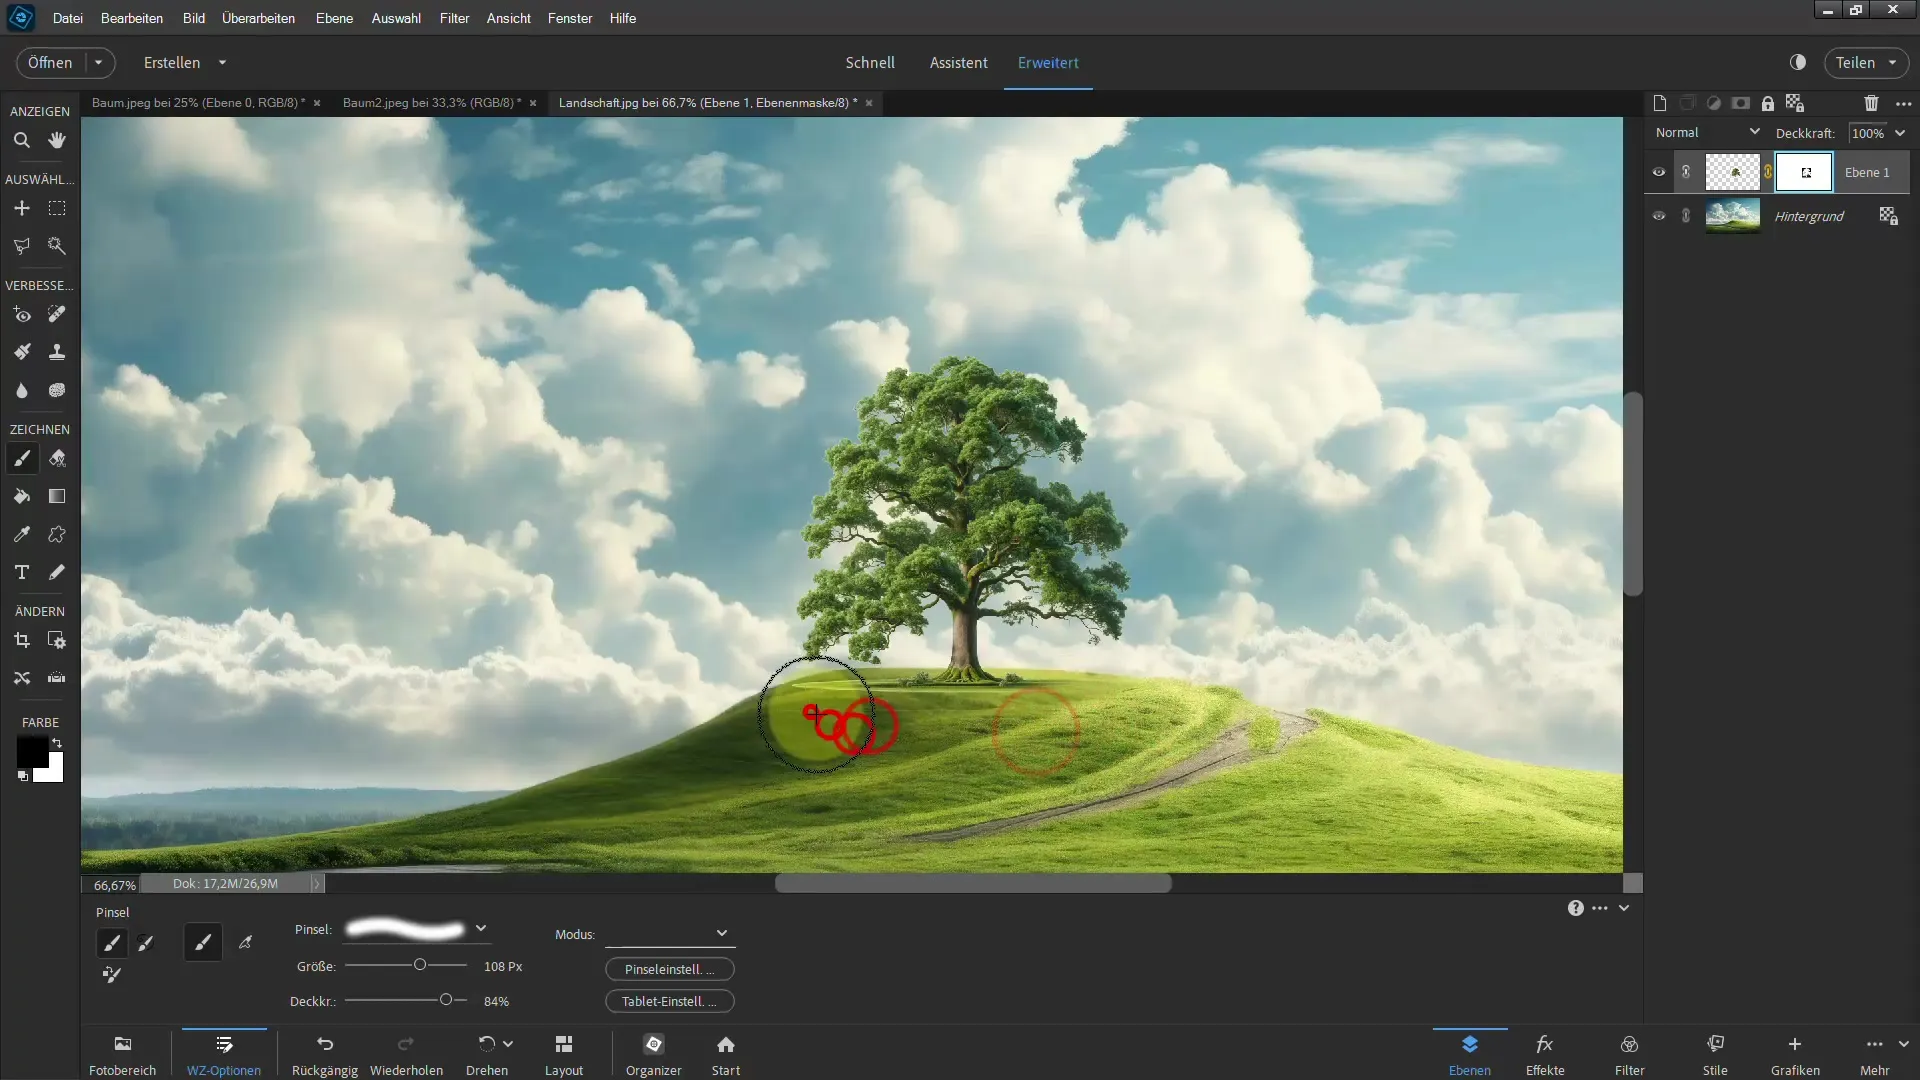Open the Ebene menu
Viewport: 1920px width, 1080px height.
(334, 18)
